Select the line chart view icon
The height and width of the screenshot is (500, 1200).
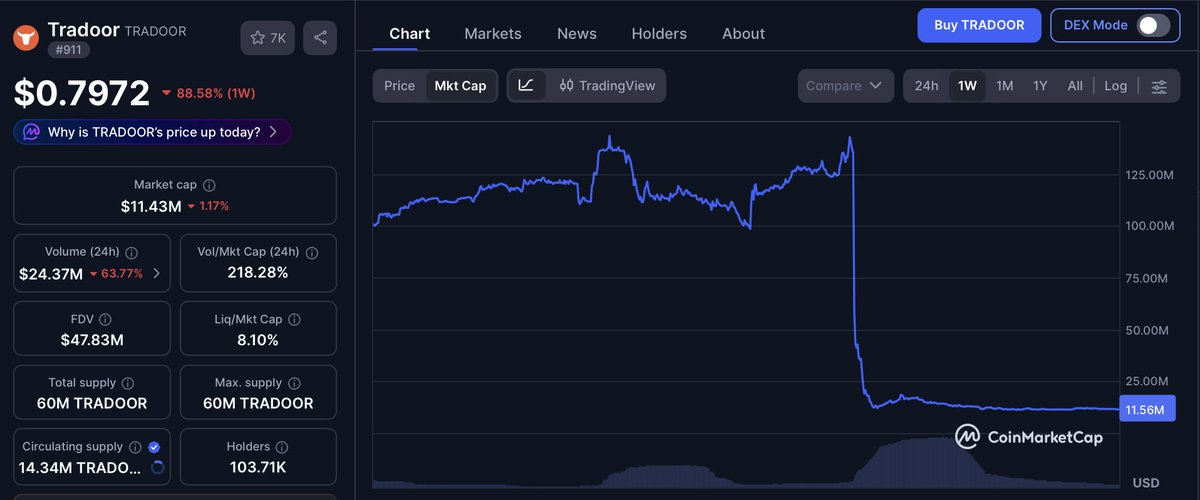tap(526, 86)
